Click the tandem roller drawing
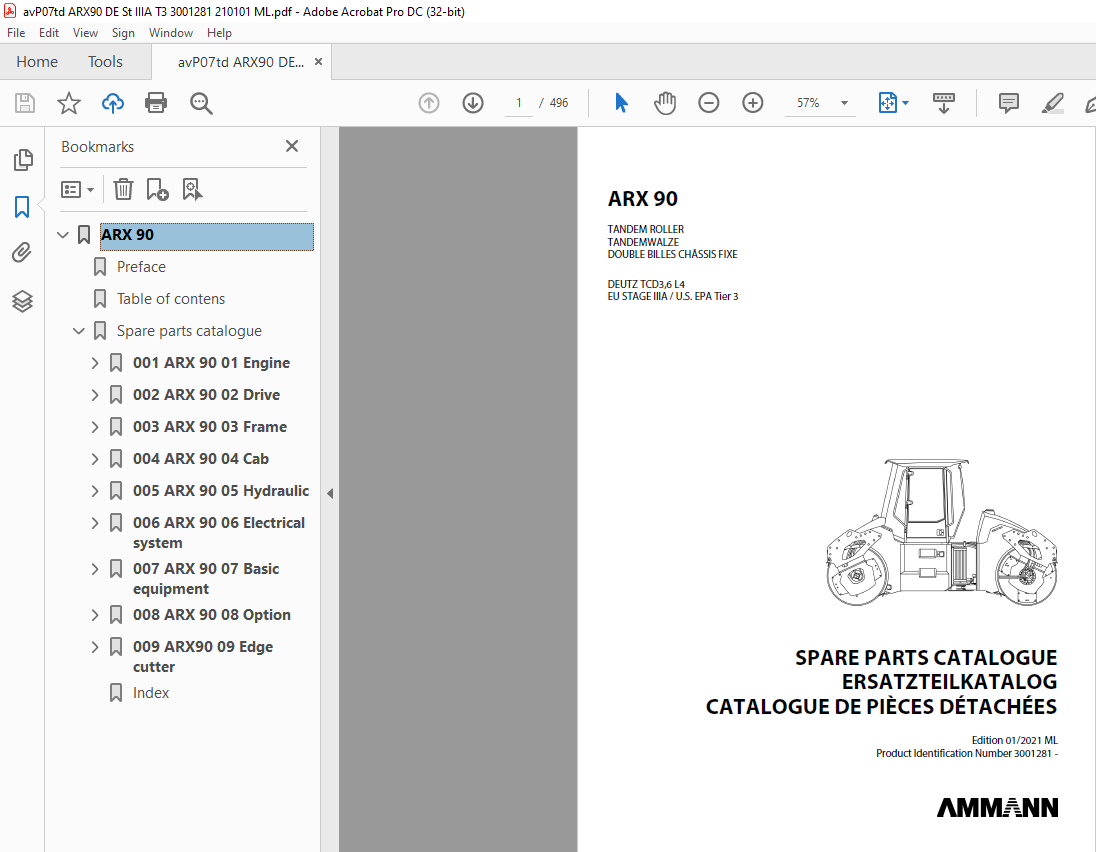 click(x=941, y=532)
